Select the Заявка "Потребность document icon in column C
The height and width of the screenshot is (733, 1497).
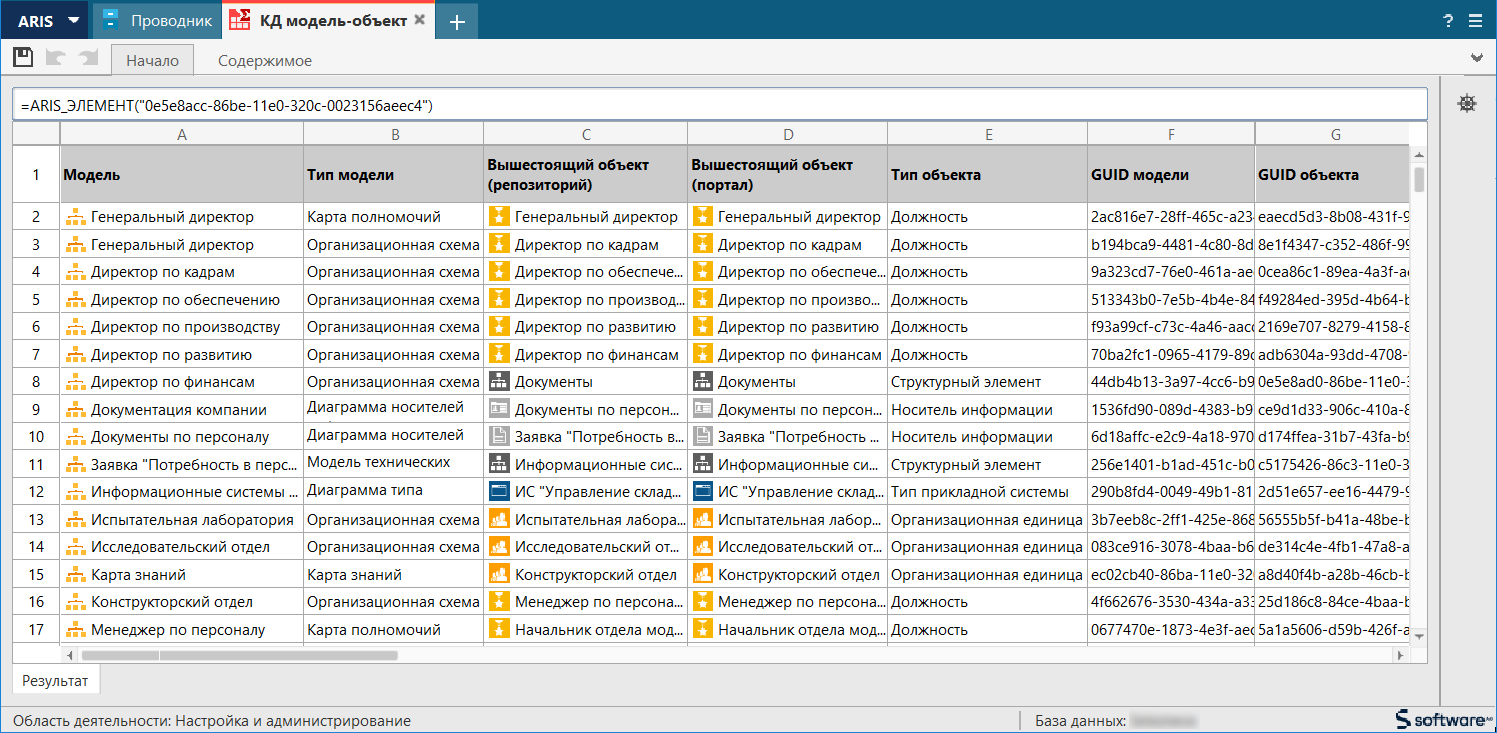[498, 437]
